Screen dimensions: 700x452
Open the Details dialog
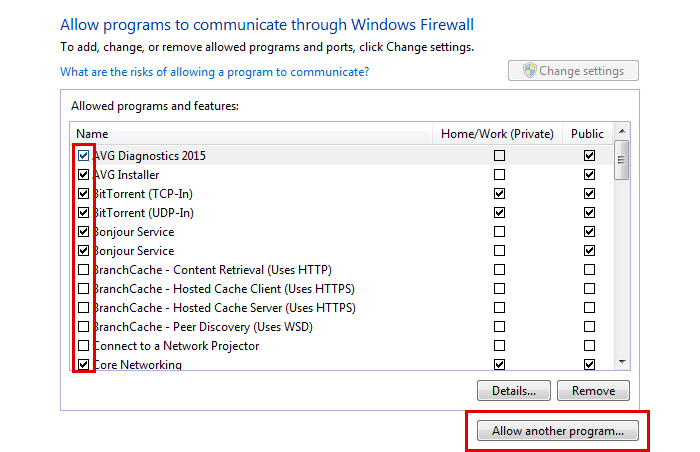514,390
